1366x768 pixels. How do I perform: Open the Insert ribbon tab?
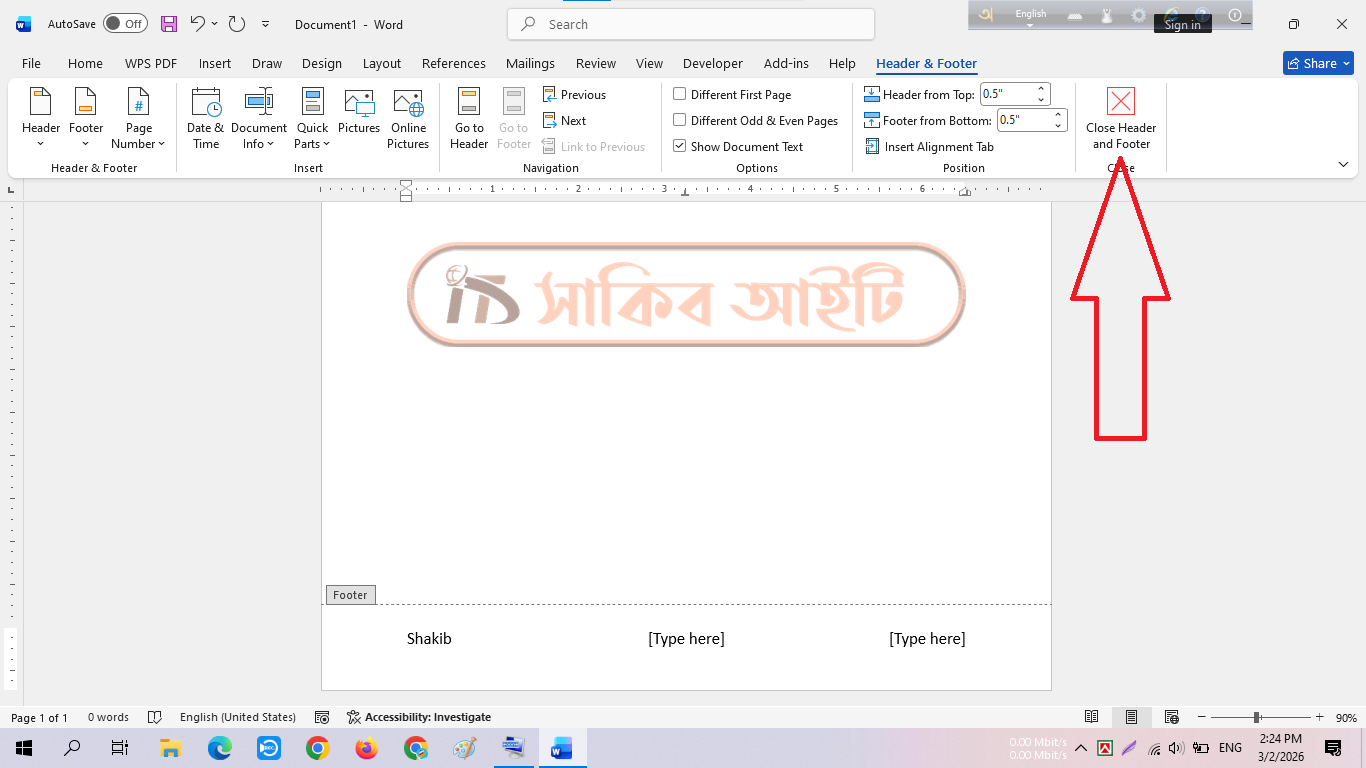[x=215, y=63]
